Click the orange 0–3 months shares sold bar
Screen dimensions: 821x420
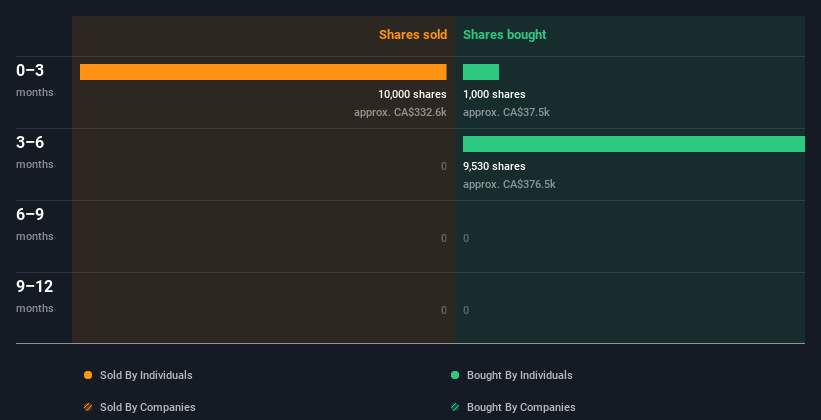[263, 72]
